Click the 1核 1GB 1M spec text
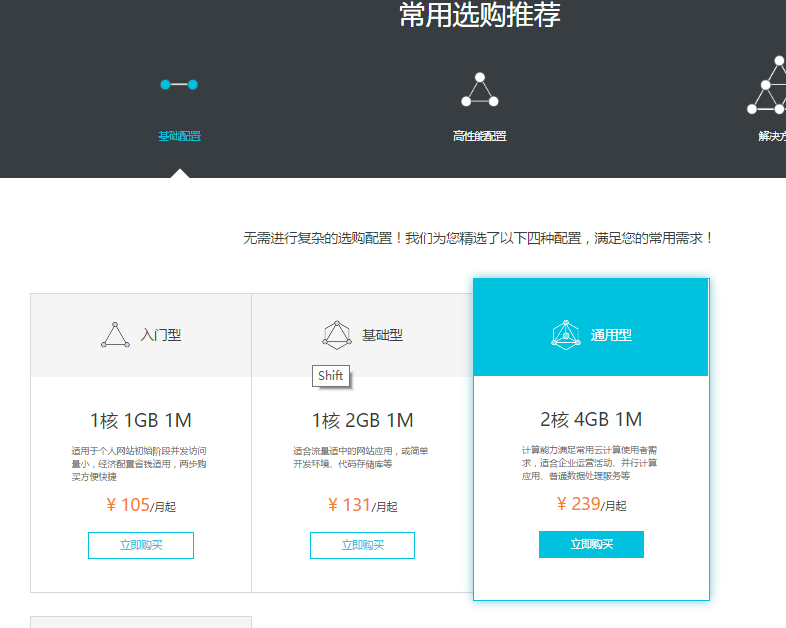This screenshot has height=628, width=786. (141, 421)
